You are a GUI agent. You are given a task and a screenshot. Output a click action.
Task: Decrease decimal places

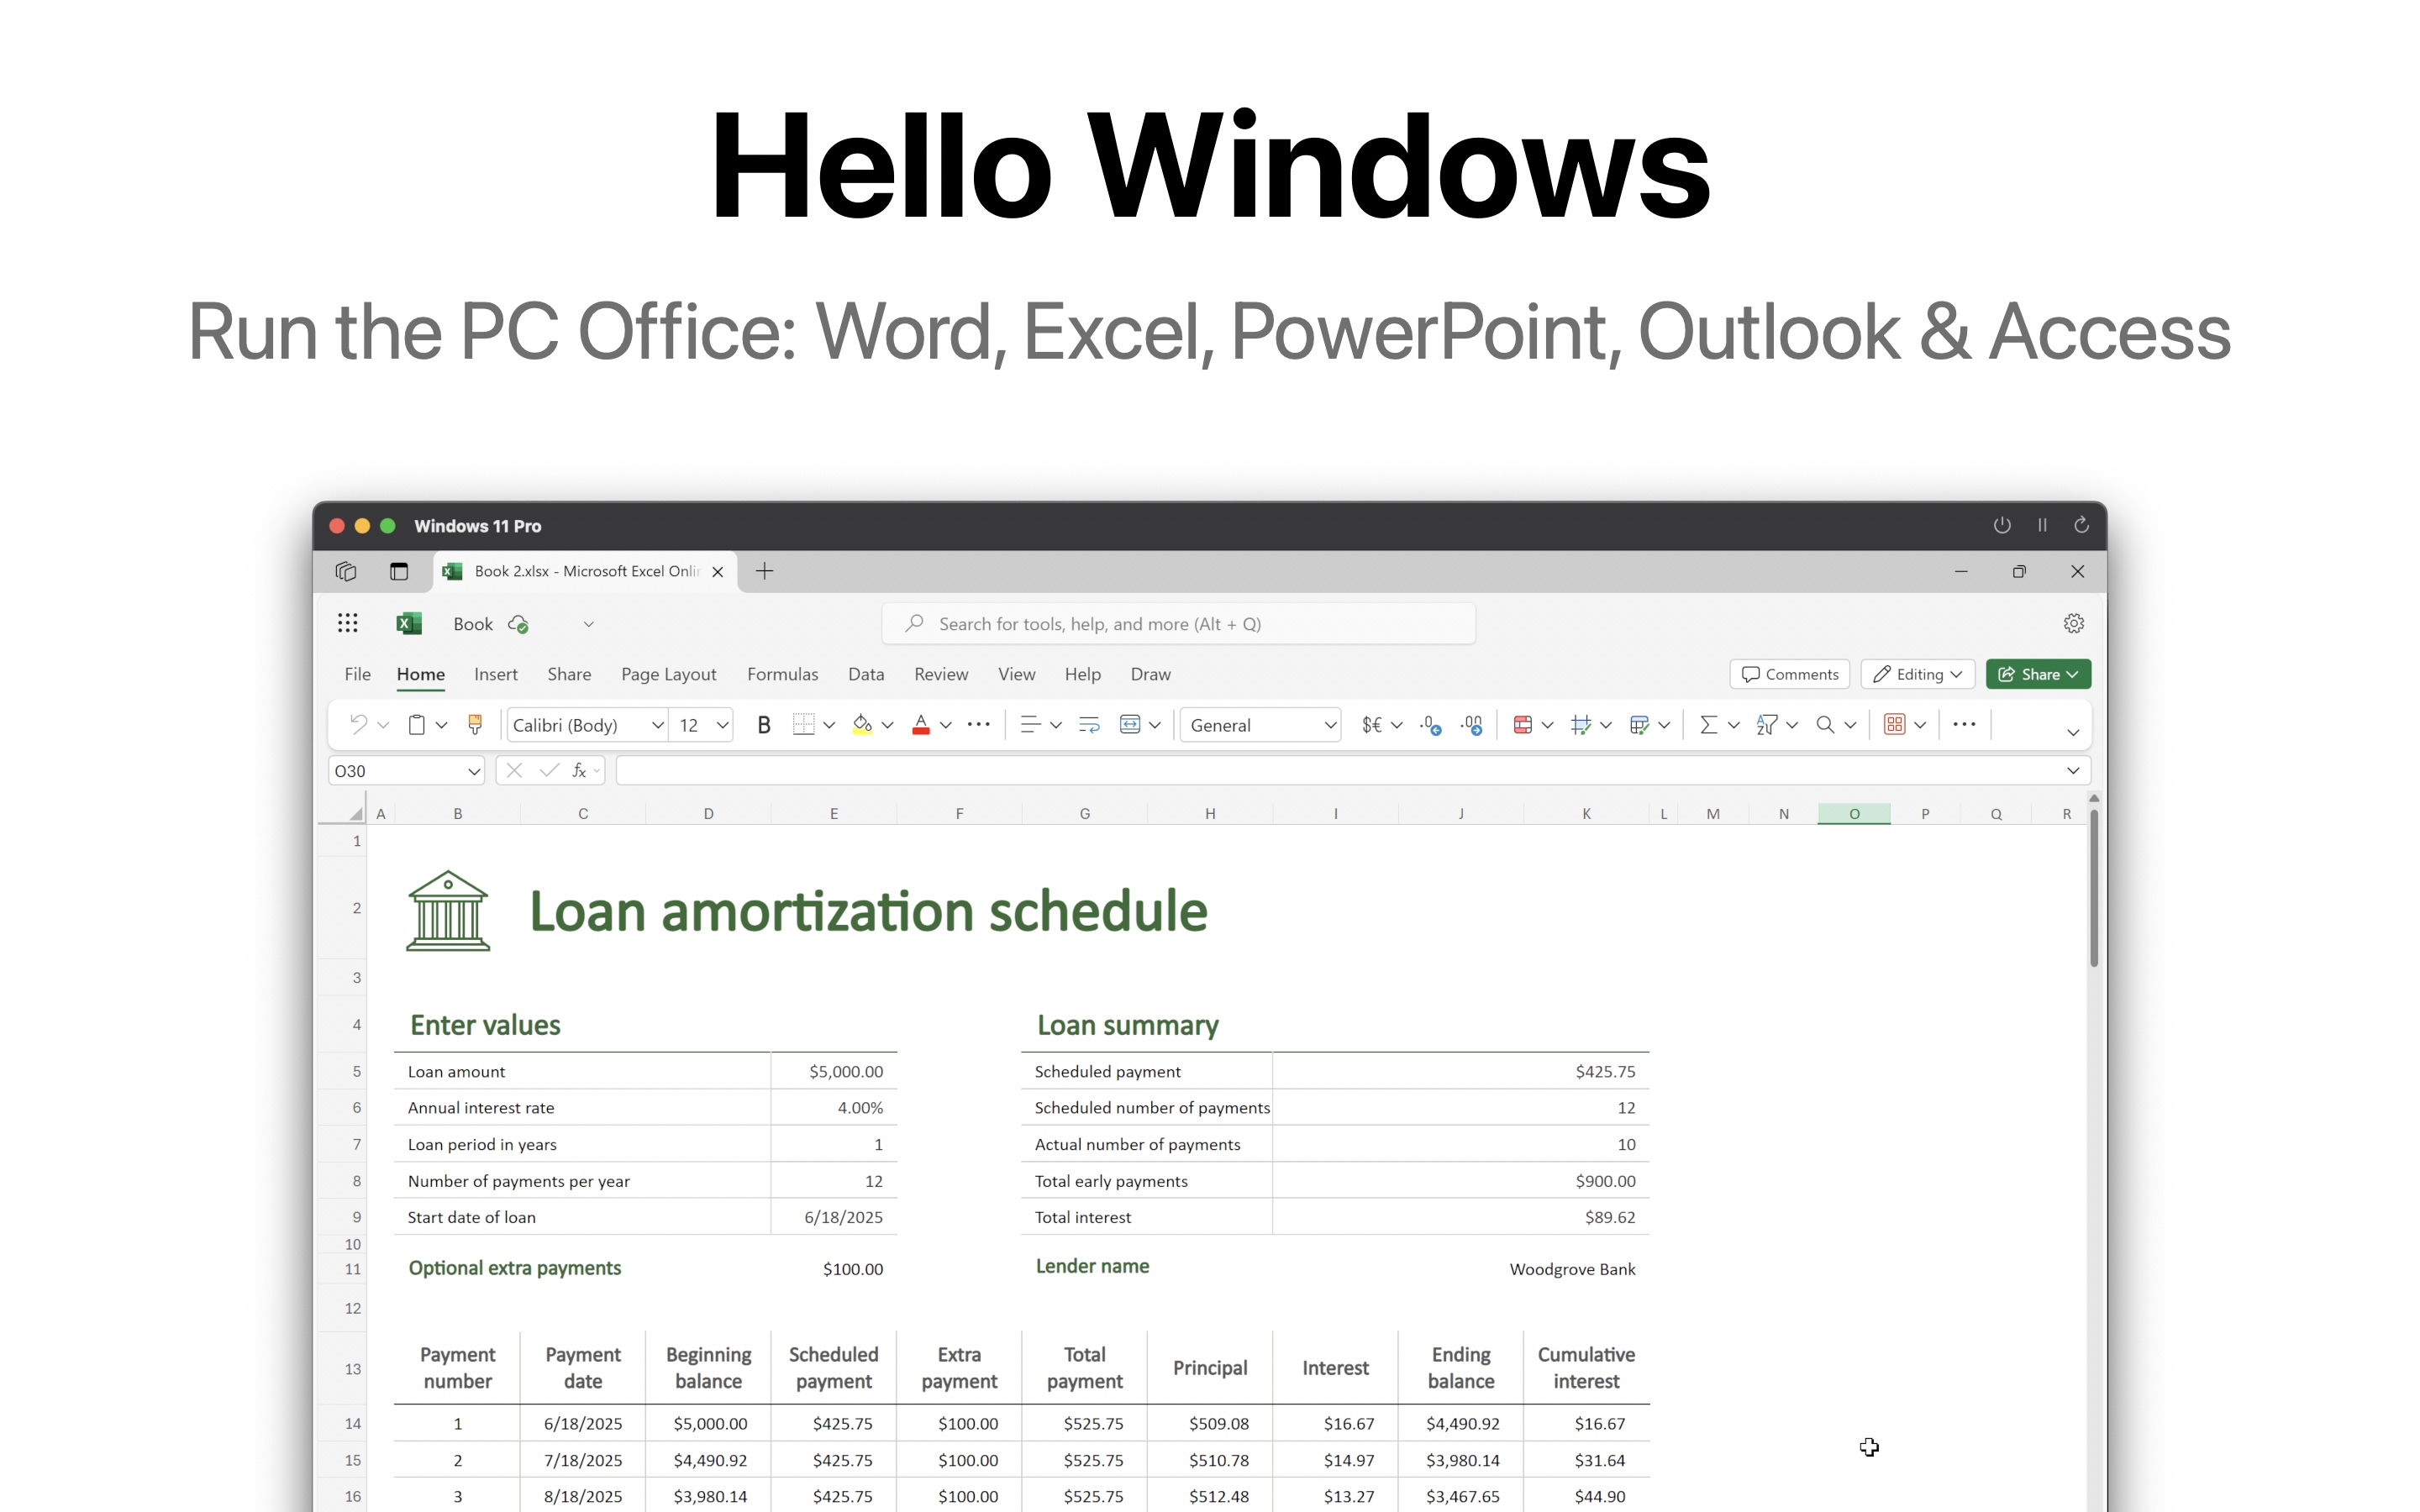click(1431, 725)
